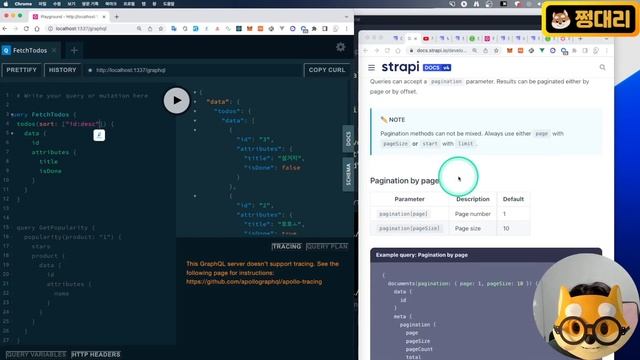Switch to the QUERY PLAN tab
This screenshot has width=640, height=360.
(327, 247)
